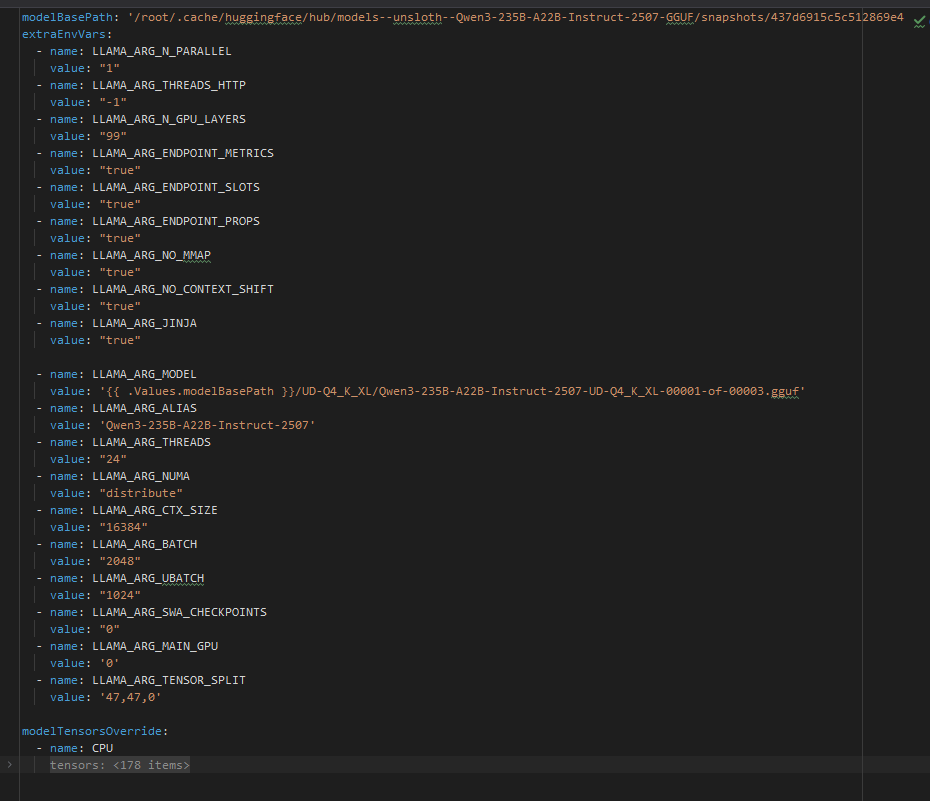Click the snapshots path string on first line
The image size is (930, 801).
point(515,17)
